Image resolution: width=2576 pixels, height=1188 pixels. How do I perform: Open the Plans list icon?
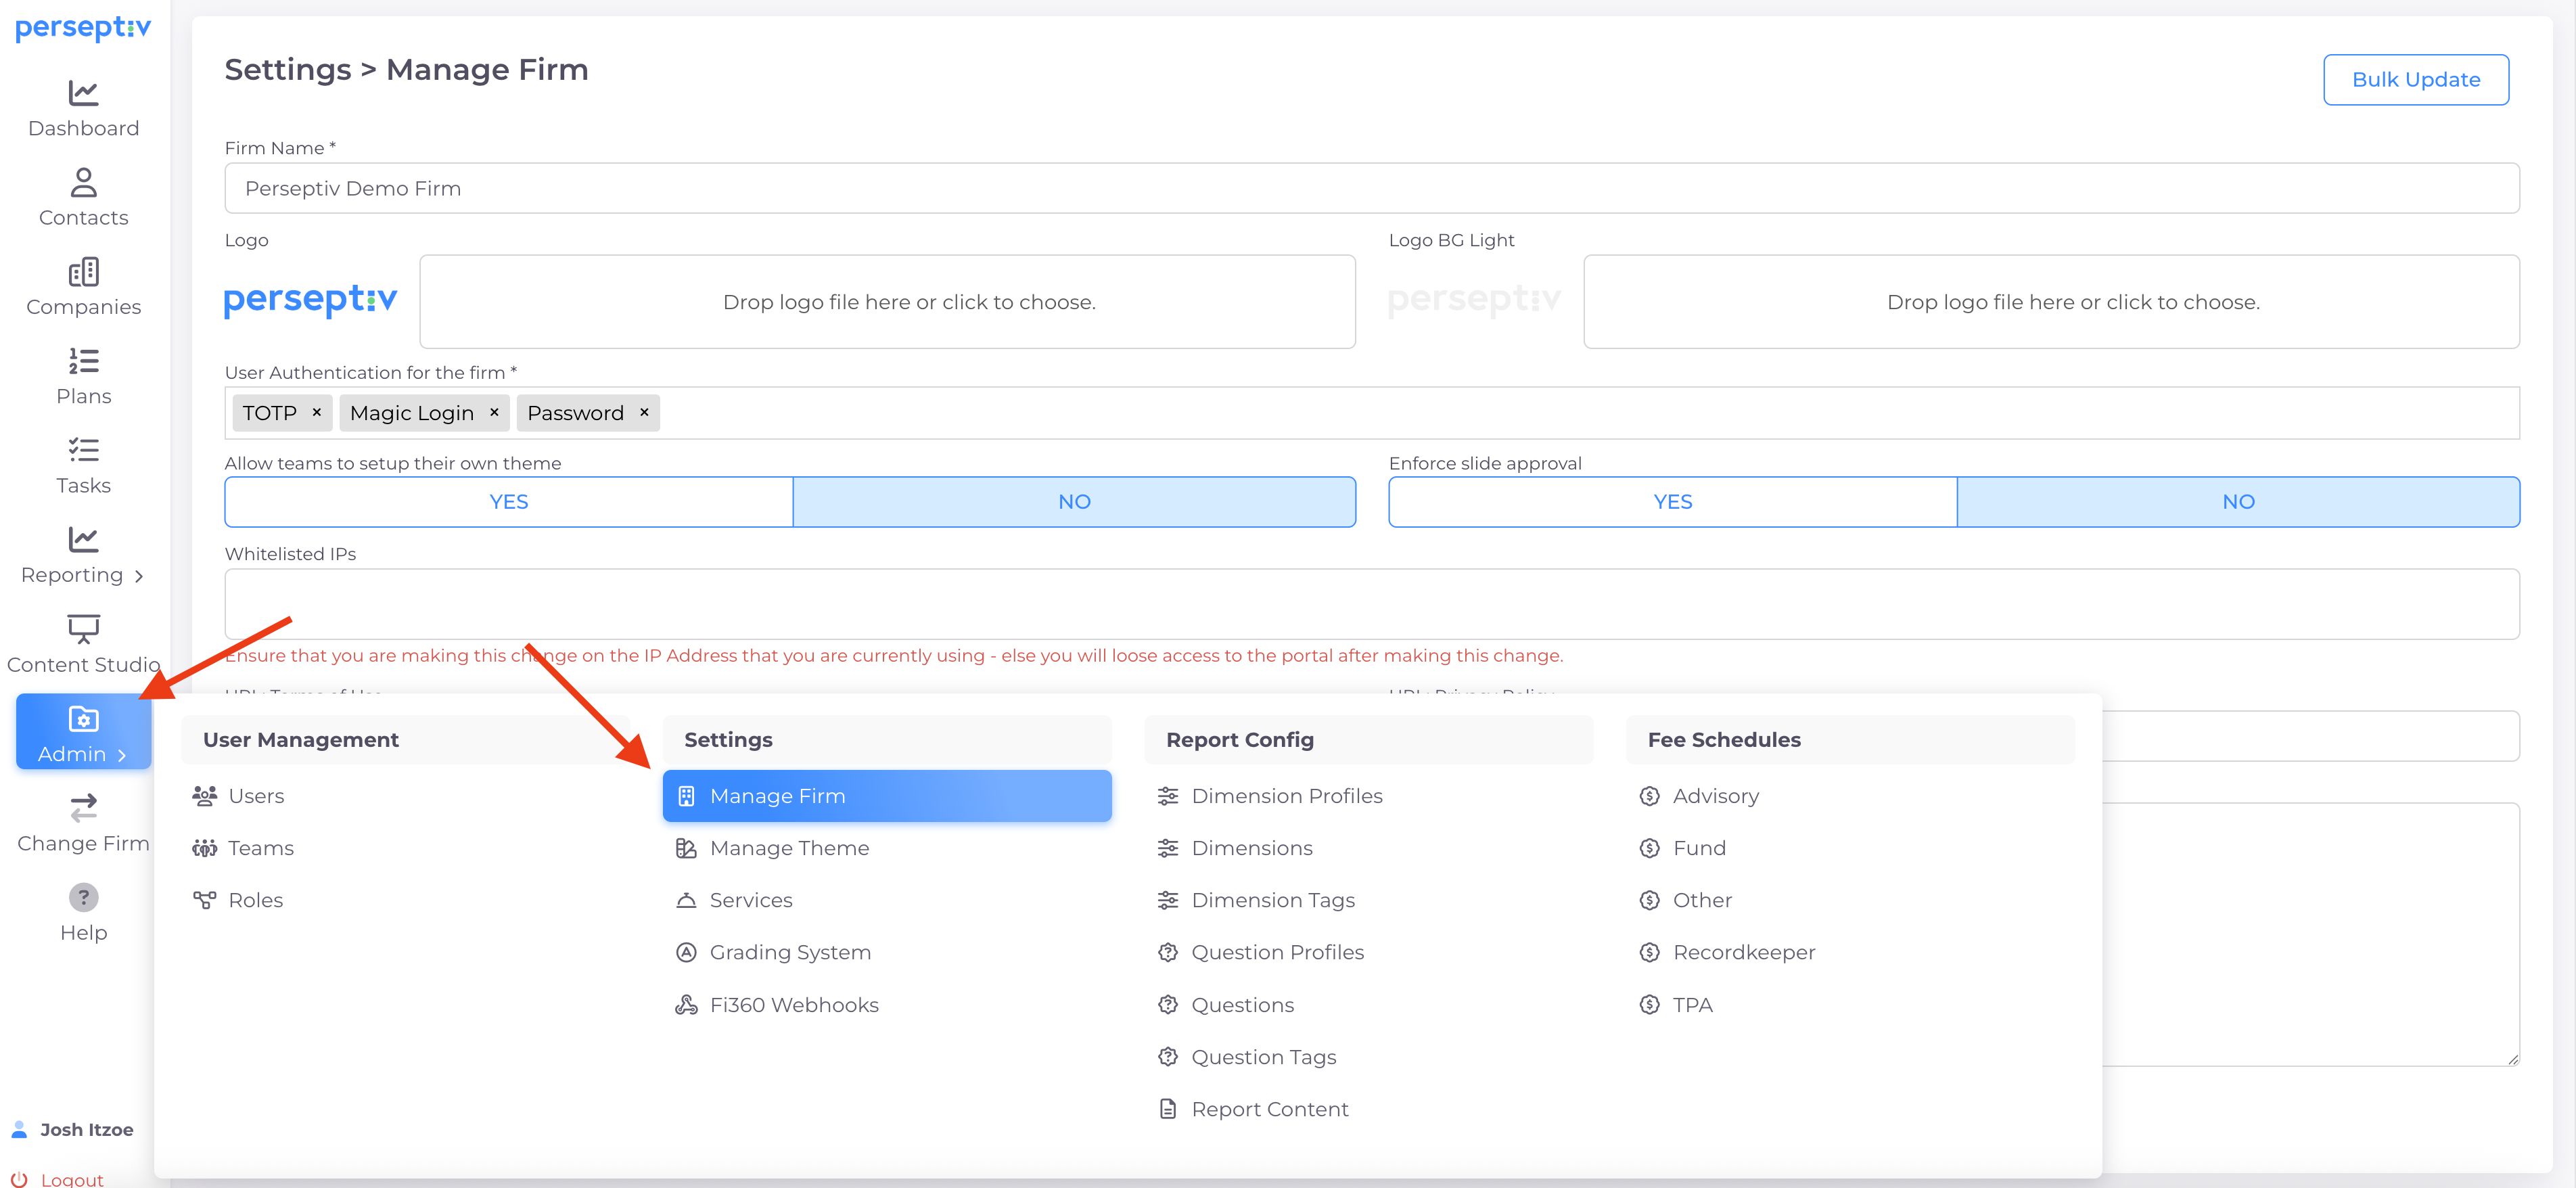coord(83,361)
